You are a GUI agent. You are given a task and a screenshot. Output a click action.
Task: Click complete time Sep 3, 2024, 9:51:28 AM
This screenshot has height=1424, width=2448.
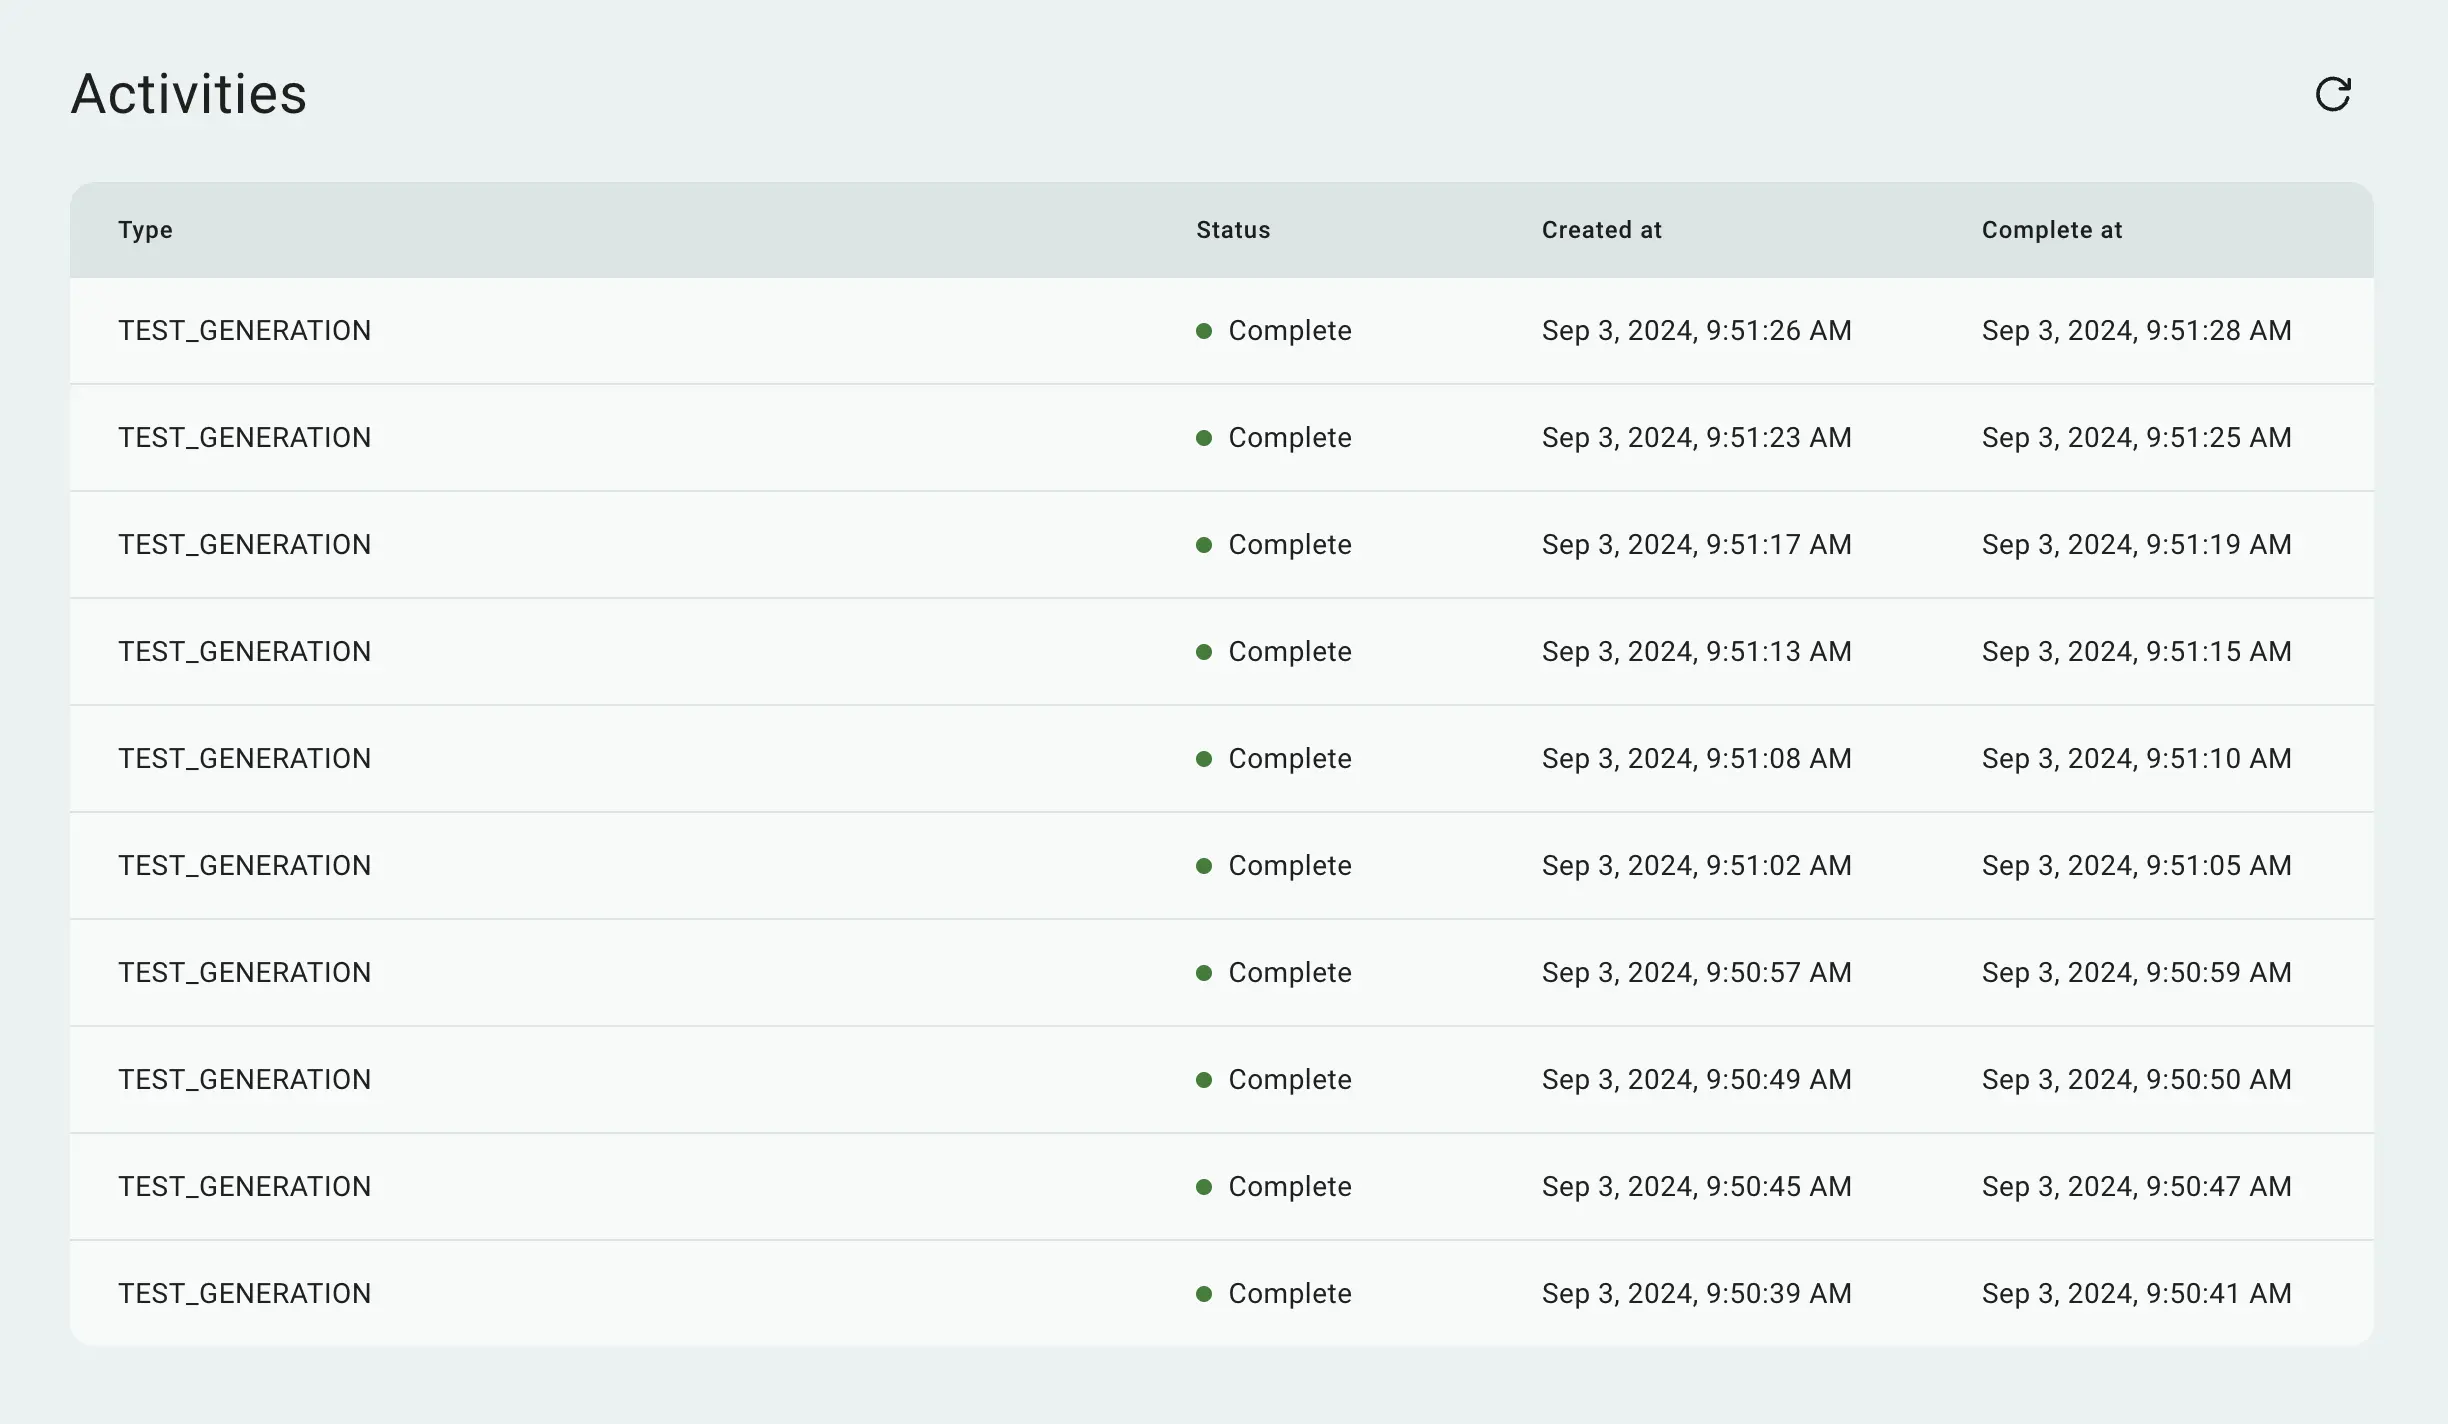click(x=2137, y=331)
